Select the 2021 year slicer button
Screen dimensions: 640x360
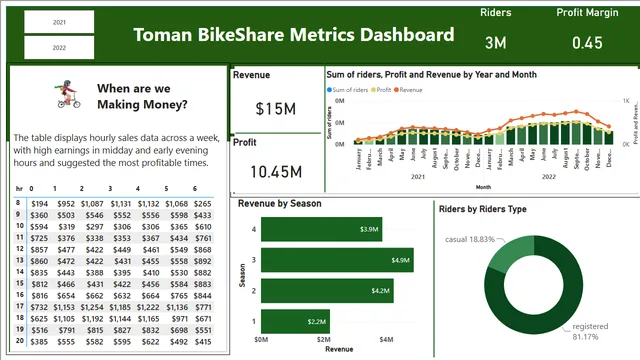(x=59, y=22)
